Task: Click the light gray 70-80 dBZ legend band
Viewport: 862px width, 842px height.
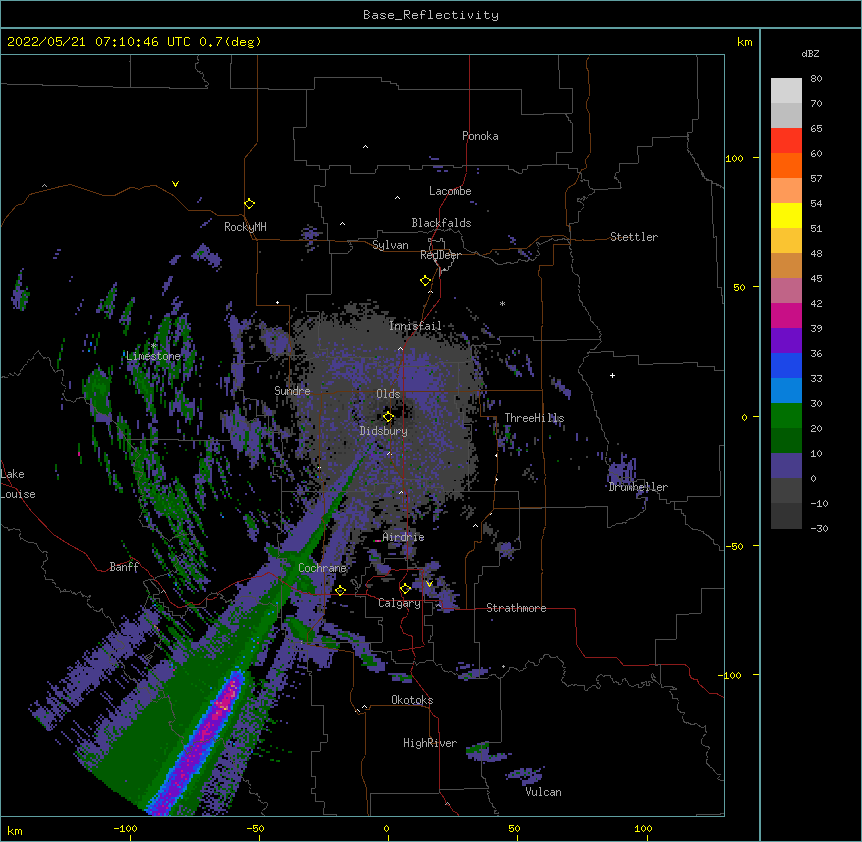Action: pyautogui.click(x=786, y=91)
